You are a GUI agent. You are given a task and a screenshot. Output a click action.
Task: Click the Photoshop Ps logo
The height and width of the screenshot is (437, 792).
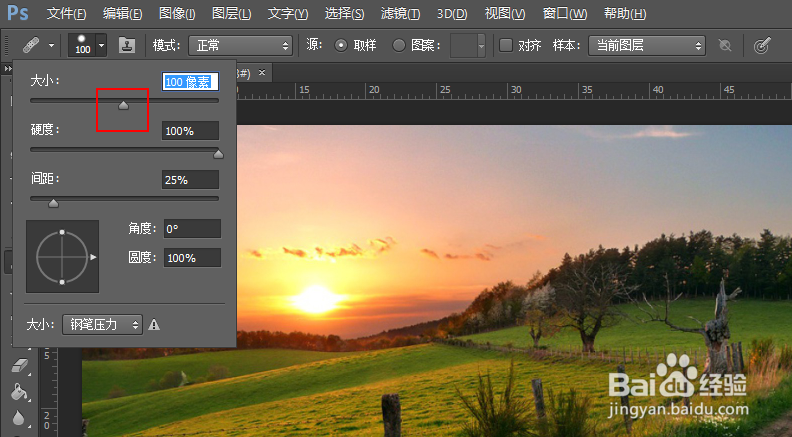pyautogui.click(x=18, y=13)
